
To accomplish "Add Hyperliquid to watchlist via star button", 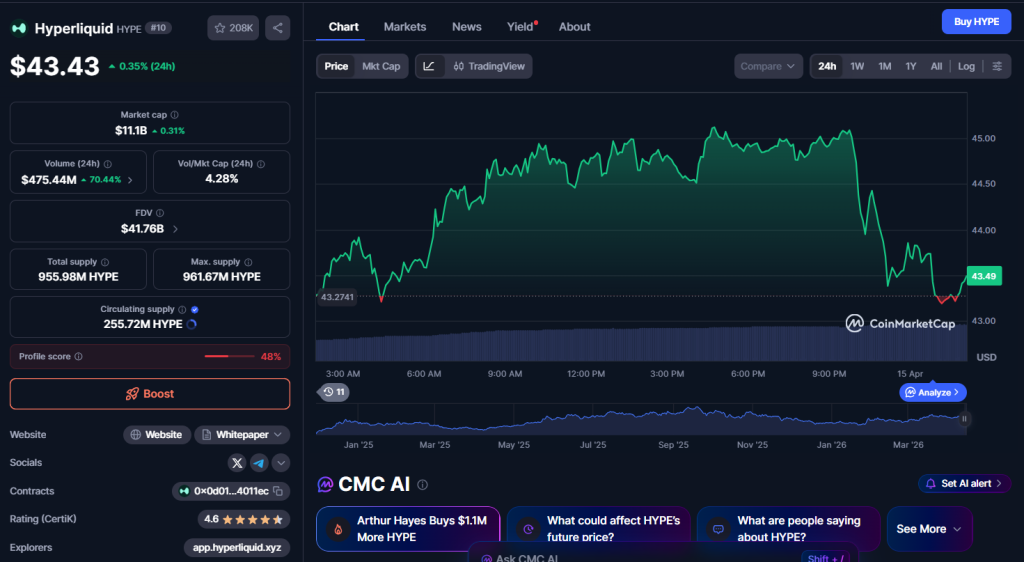I will click(235, 28).
